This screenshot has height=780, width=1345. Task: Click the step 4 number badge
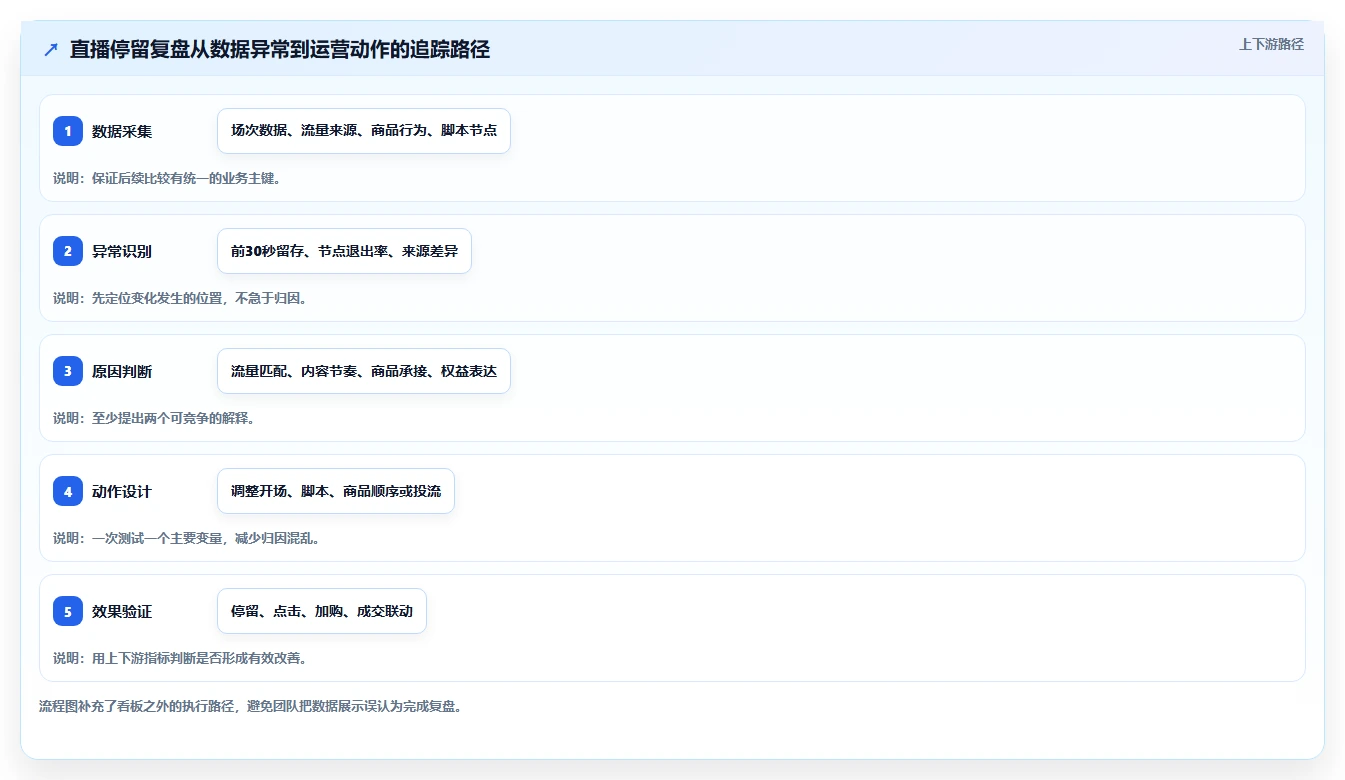coord(68,491)
